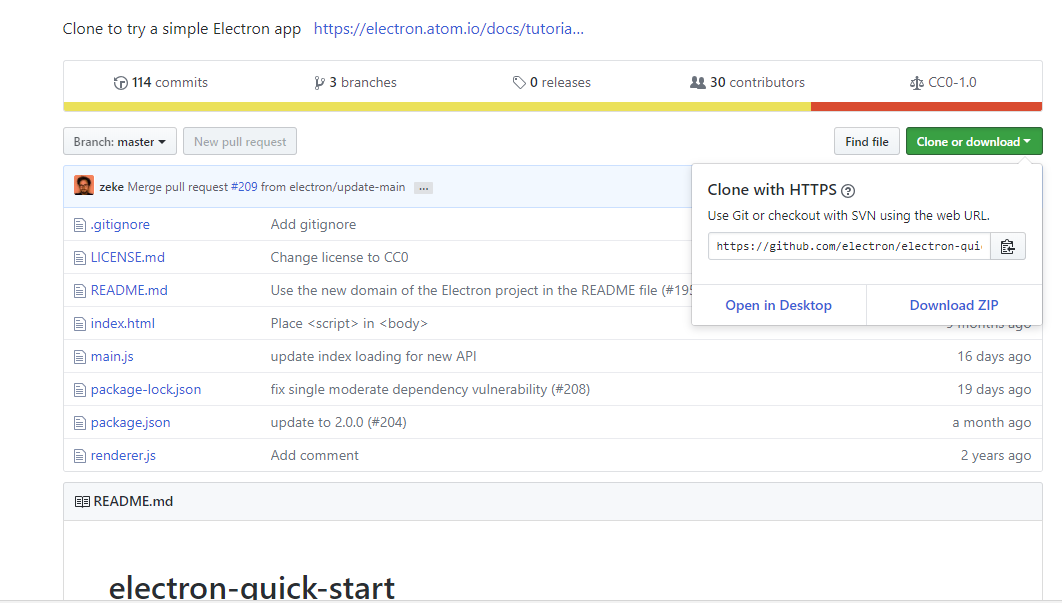Click the red HTML language bar segment

[927, 107]
